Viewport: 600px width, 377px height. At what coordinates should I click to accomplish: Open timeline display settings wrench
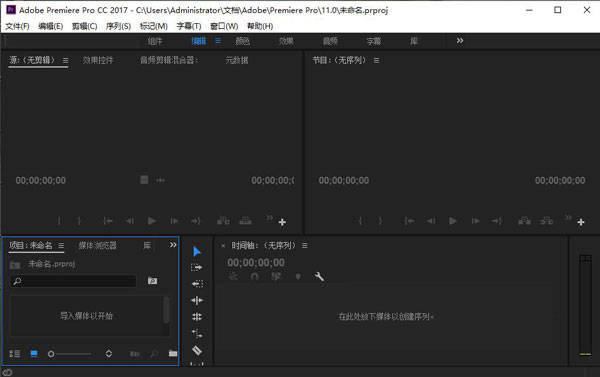click(x=319, y=276)
